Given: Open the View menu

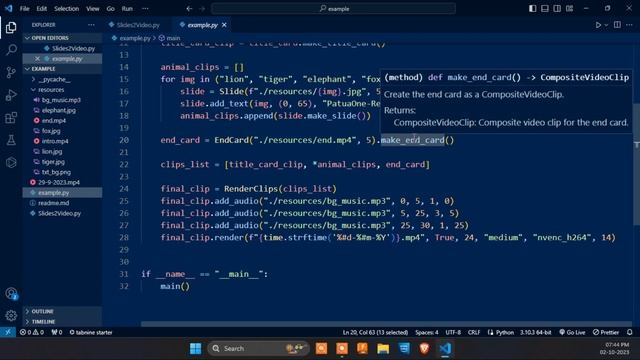Looking at the screenshot, I should 93,9.
